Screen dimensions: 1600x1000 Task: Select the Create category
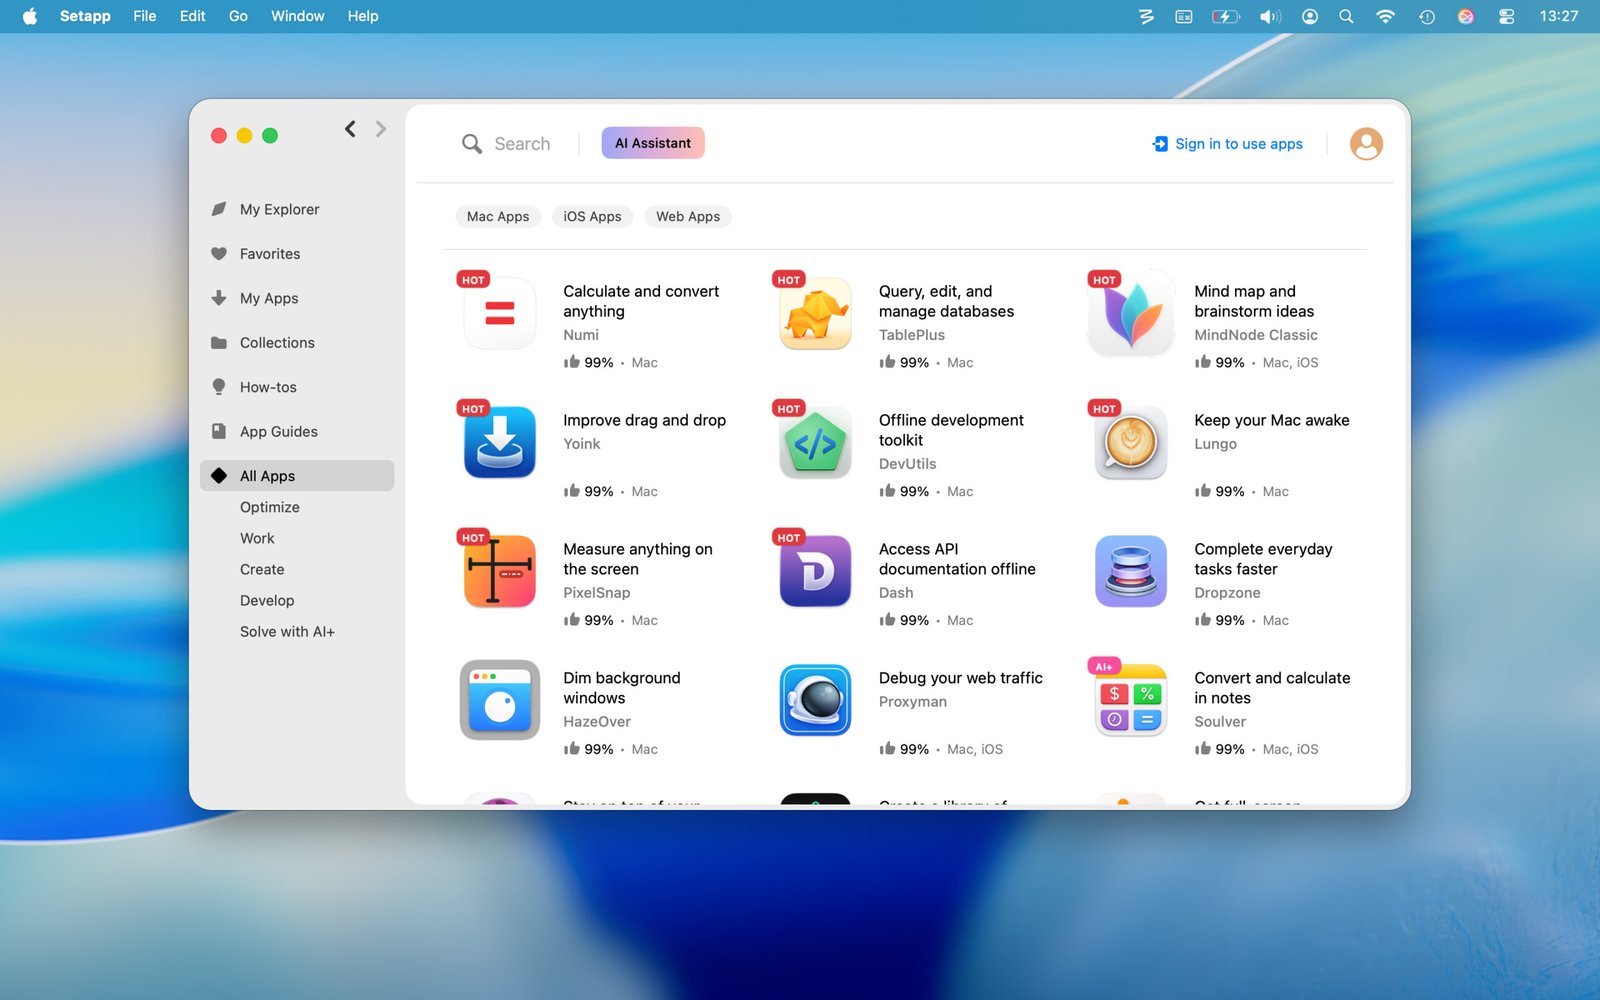point(262,569)
